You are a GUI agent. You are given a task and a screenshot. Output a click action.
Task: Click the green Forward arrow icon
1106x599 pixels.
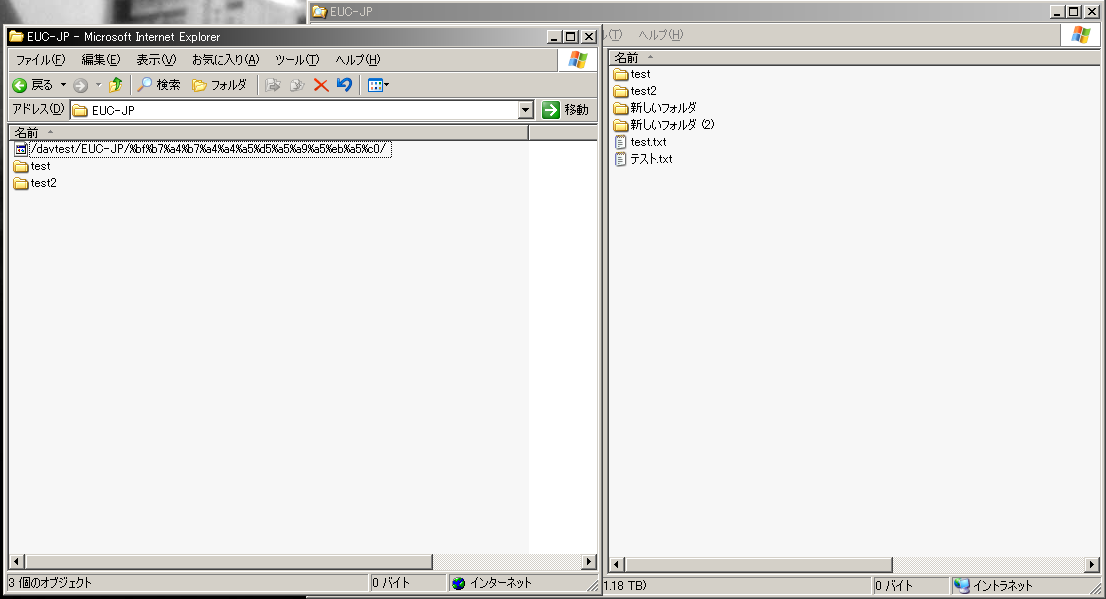(80, 85)
